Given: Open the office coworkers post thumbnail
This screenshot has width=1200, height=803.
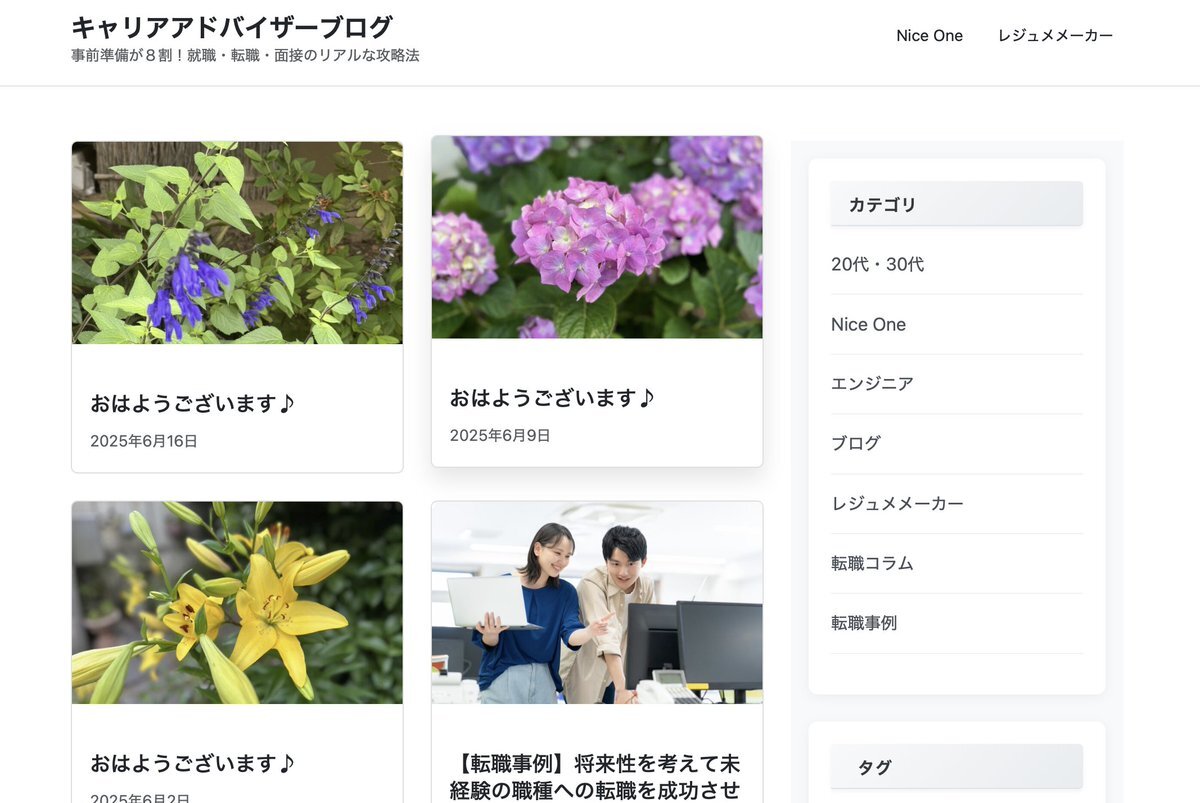Looking at the screenshot, I should click(x=597, y=603).
